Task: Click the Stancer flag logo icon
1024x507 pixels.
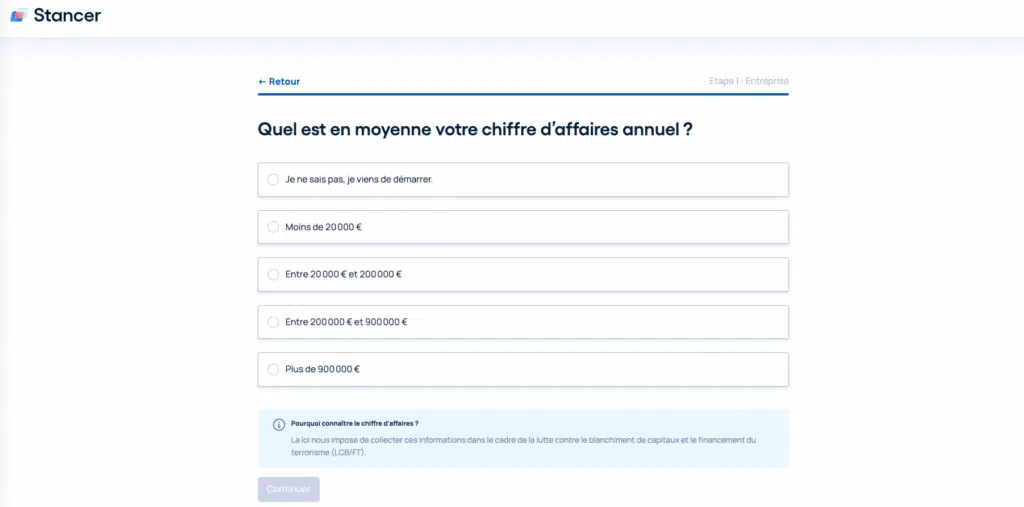Action: [x=18, y=15]
